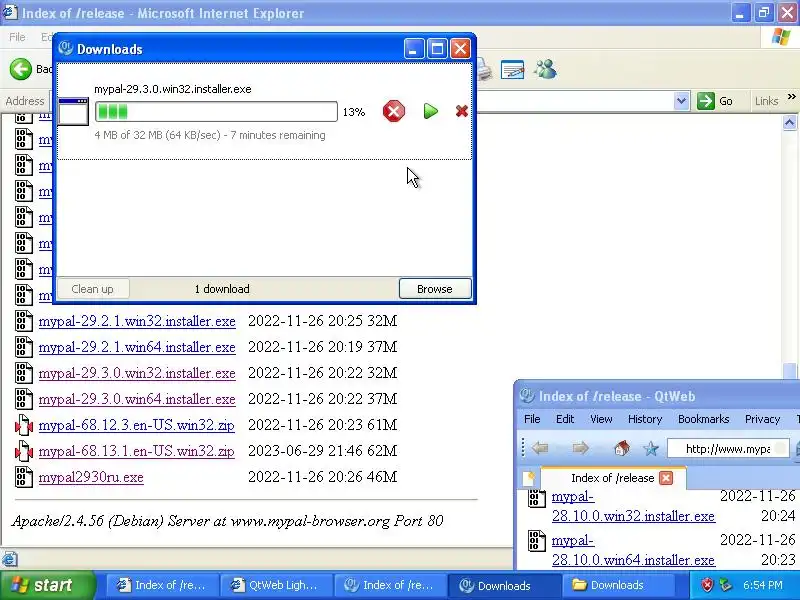Click the Go button next to address bar
The image size is (800, 600).
(x=716, y=101)
